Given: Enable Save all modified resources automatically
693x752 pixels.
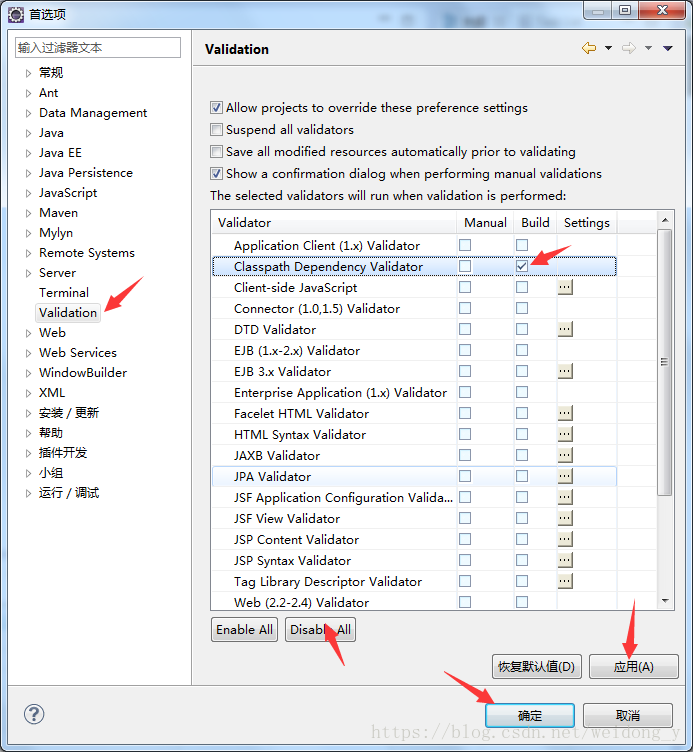Looking at the screenshot, I should pos(216,152).
